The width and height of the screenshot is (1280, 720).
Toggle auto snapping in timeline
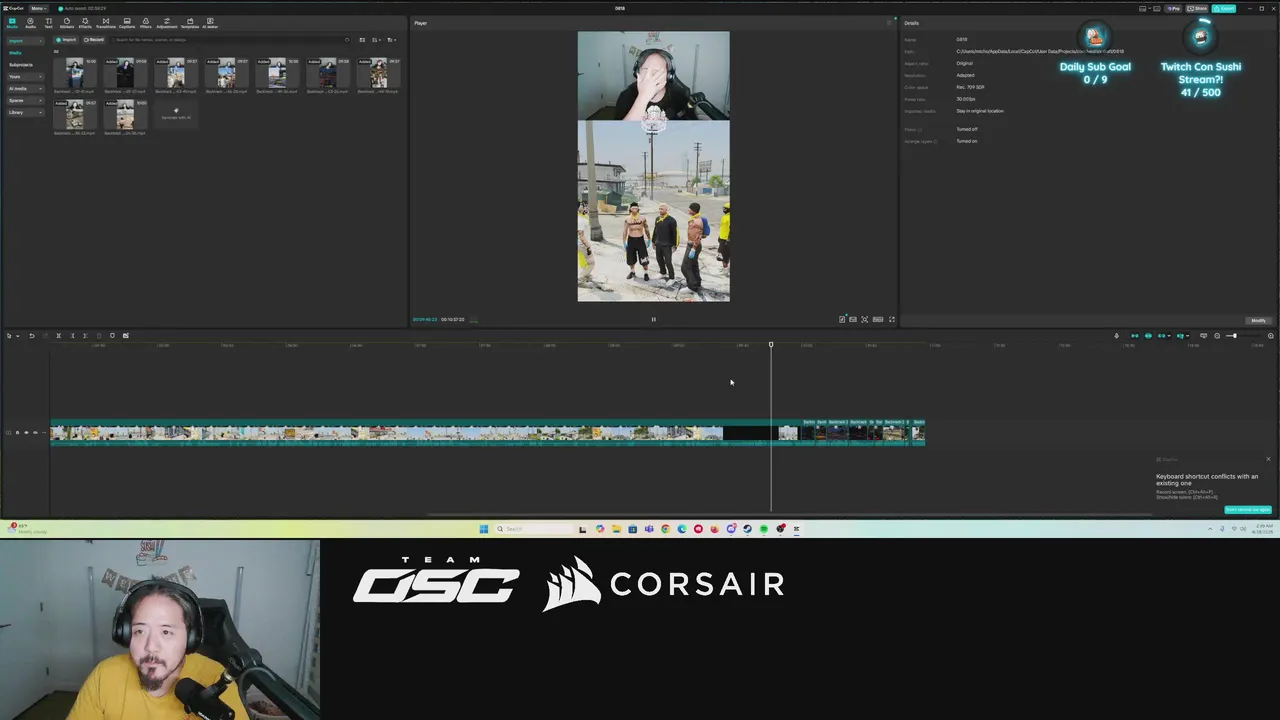(1148, 336)
